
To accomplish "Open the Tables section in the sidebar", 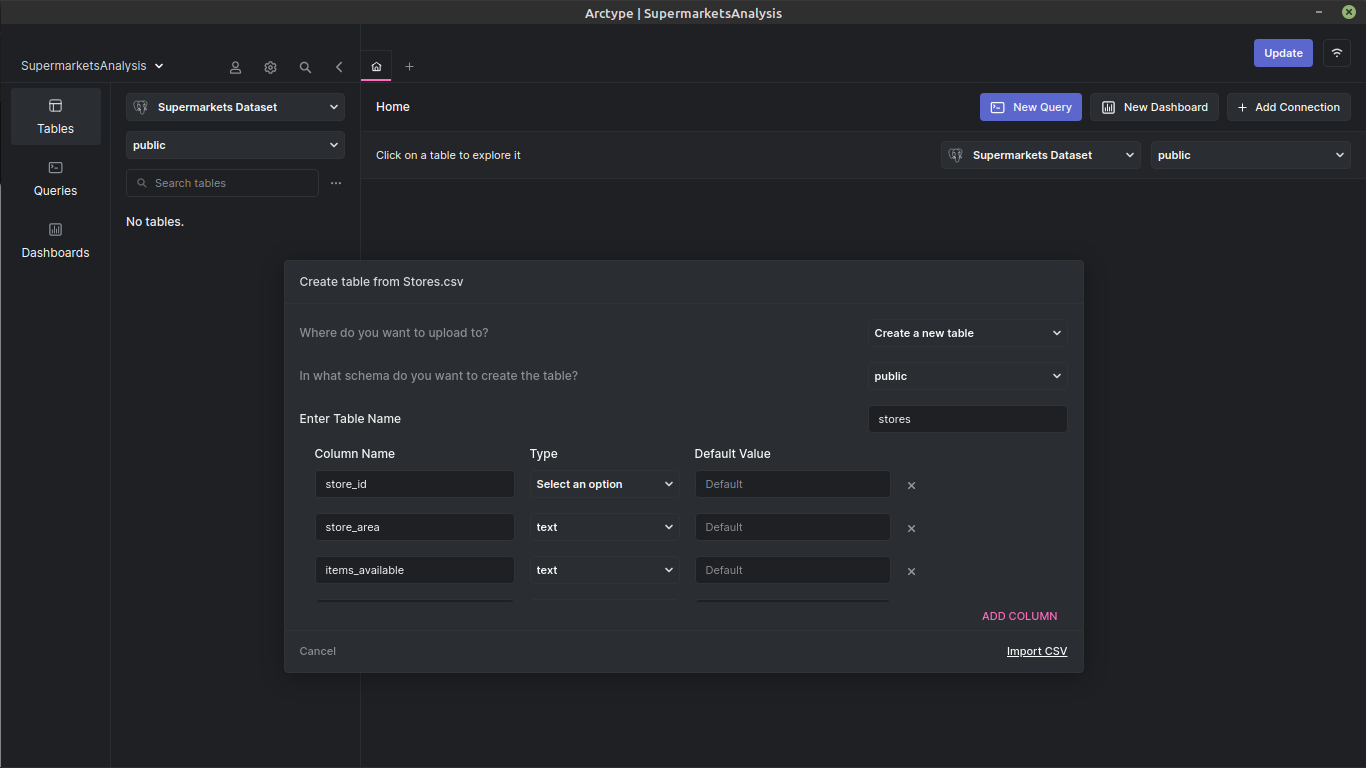I will pos(55,116).
